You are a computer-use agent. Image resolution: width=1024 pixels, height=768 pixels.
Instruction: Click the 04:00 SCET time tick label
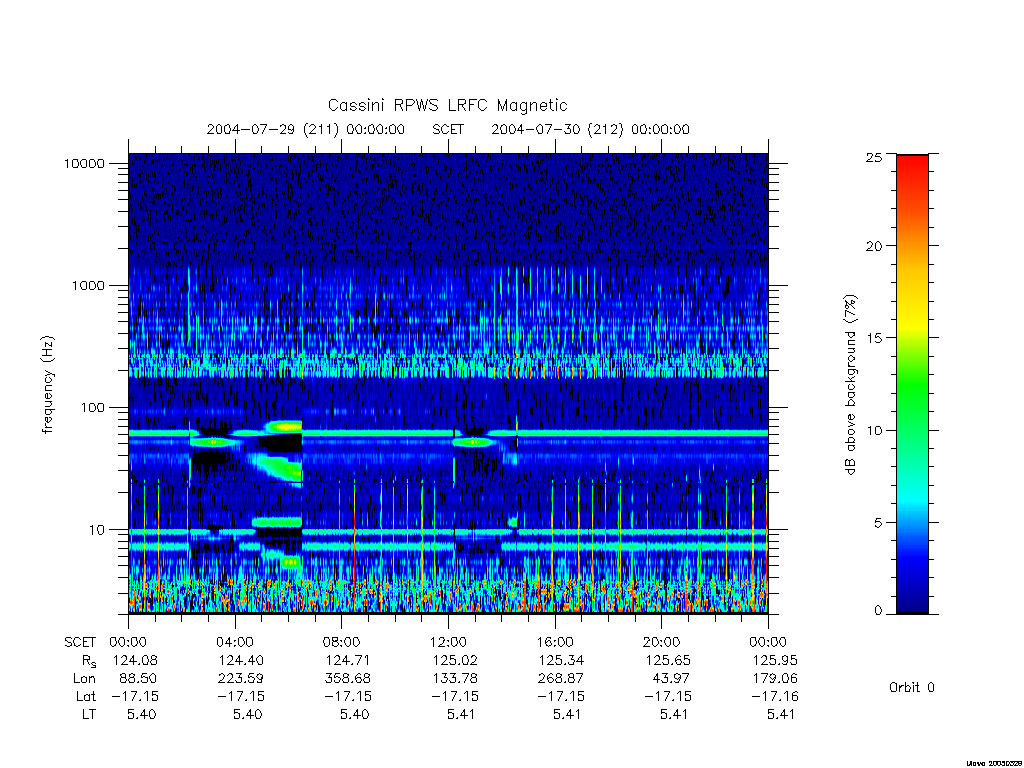pos(235,642)
